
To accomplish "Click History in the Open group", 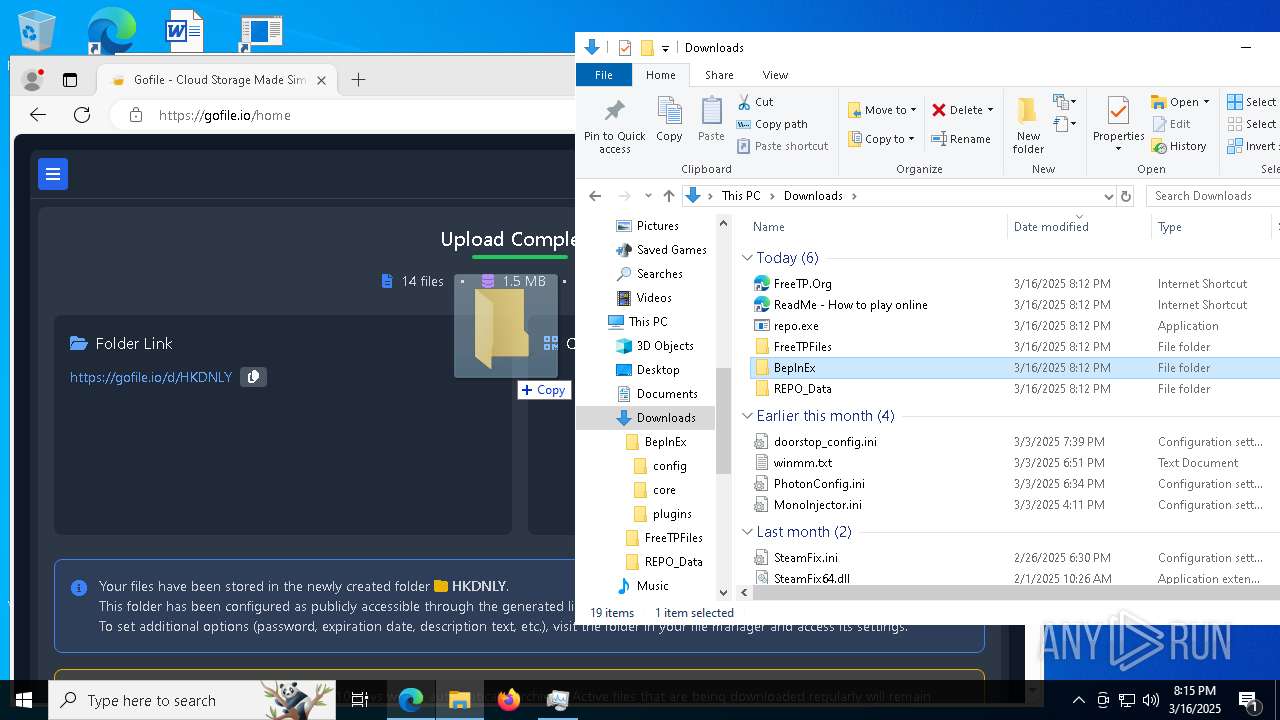I will (1179, 146).
